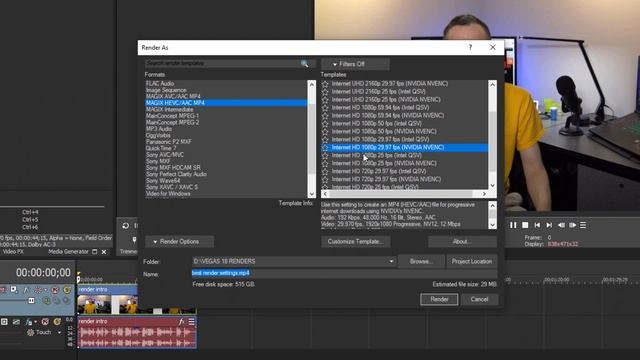Click the audio track FX icon
This screenshot has width=640, height=360.
[29, 322]
